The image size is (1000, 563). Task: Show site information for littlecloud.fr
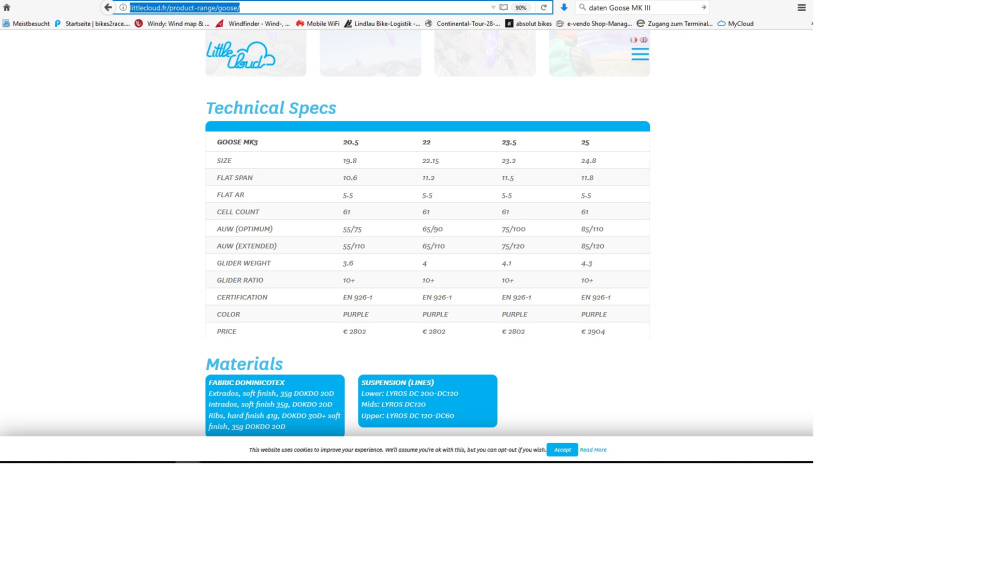123,8
